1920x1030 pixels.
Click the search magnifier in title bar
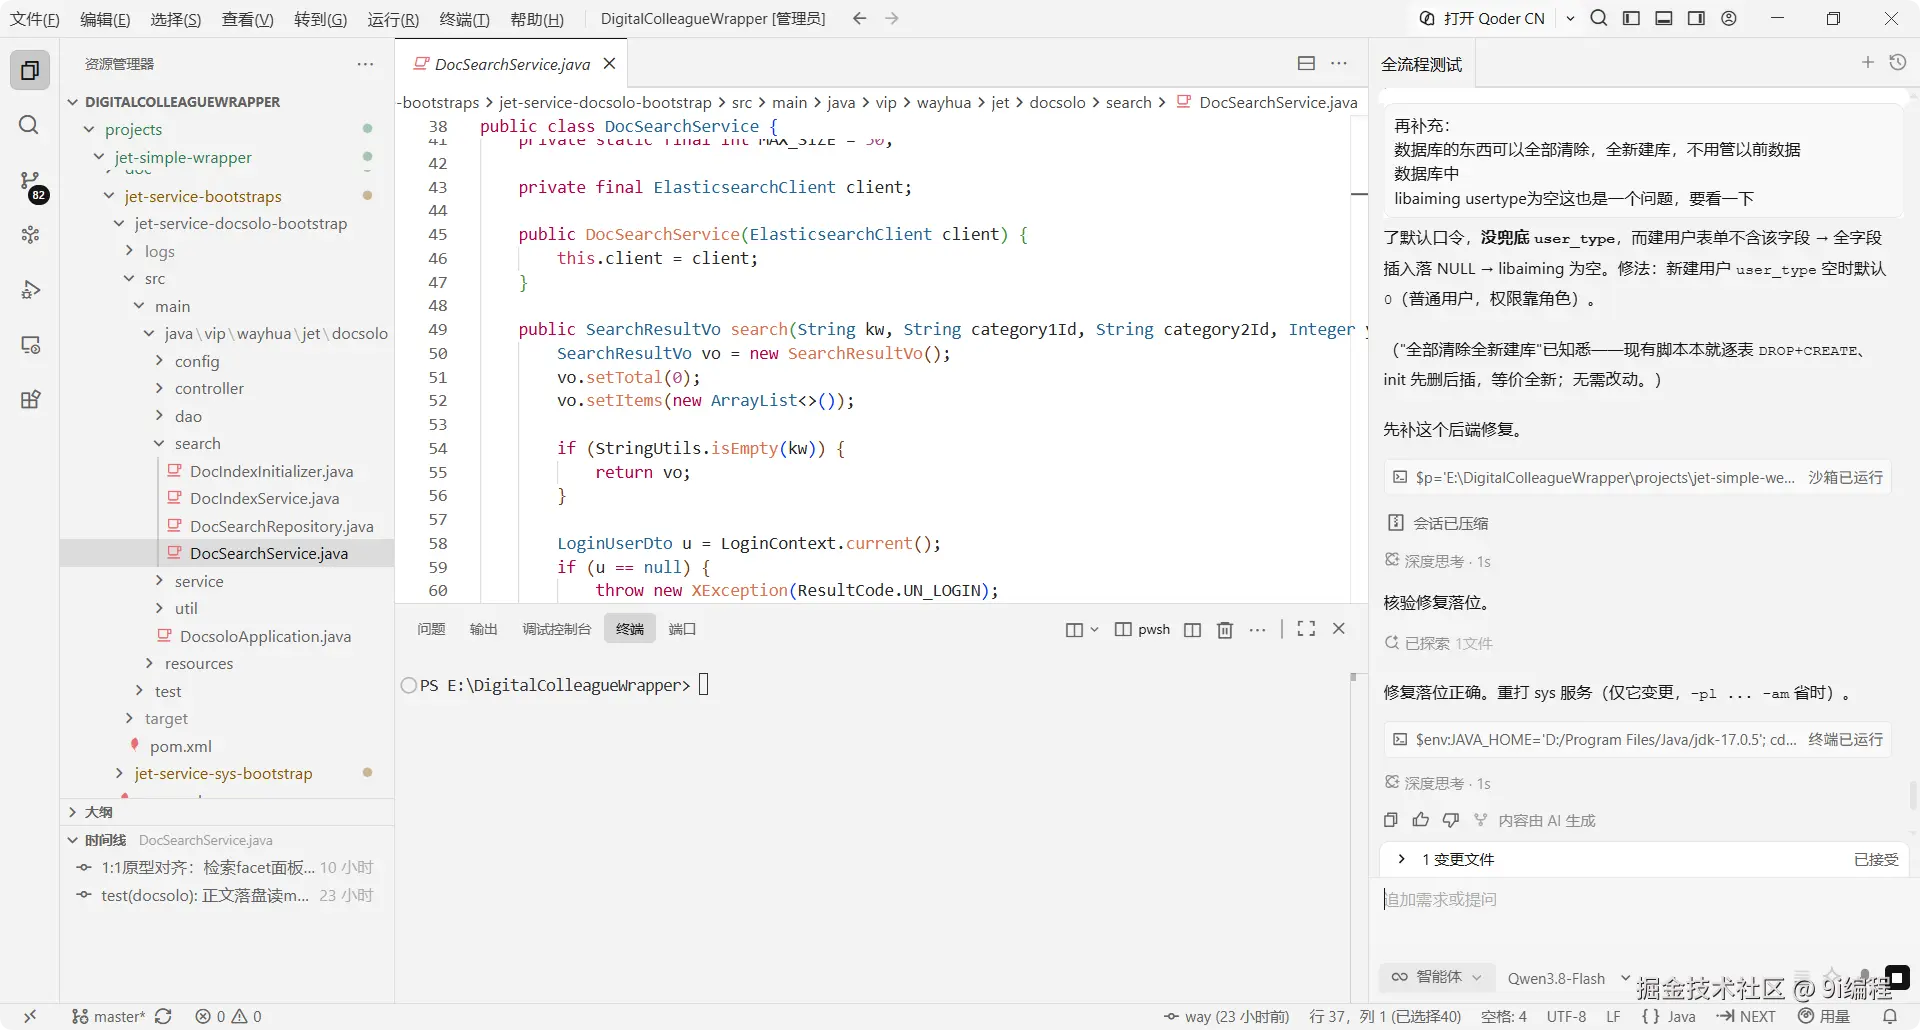pyautogui.click(x=1599, y=18)
